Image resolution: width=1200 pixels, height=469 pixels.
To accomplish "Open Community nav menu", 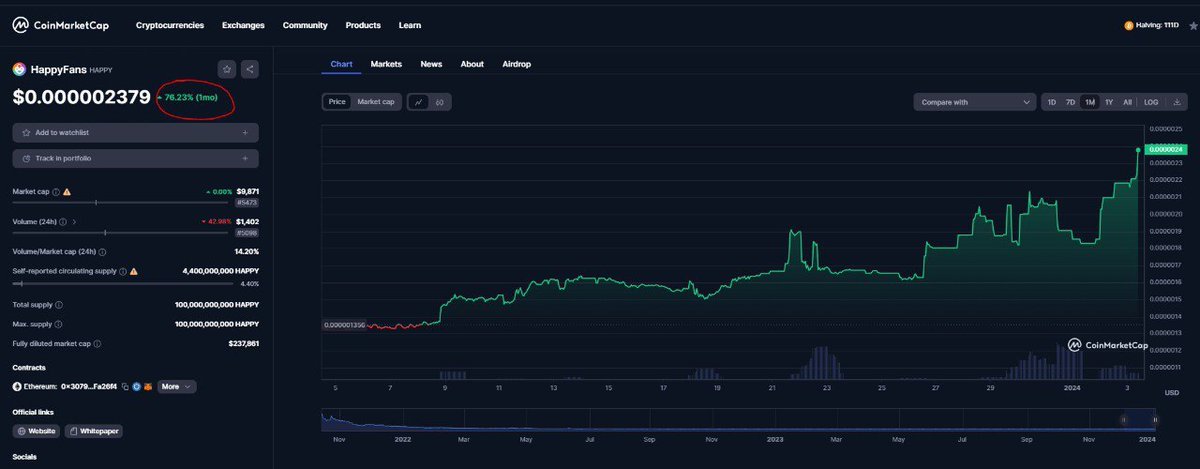I will click(305, 25).
